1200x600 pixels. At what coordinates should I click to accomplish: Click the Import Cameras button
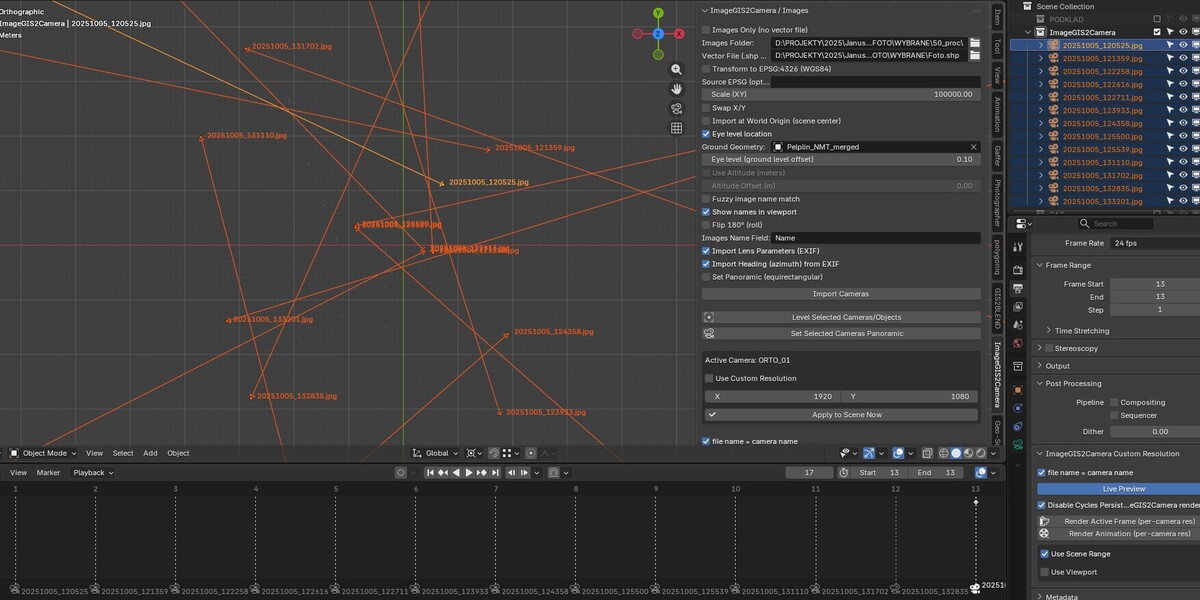pos(841,294)
